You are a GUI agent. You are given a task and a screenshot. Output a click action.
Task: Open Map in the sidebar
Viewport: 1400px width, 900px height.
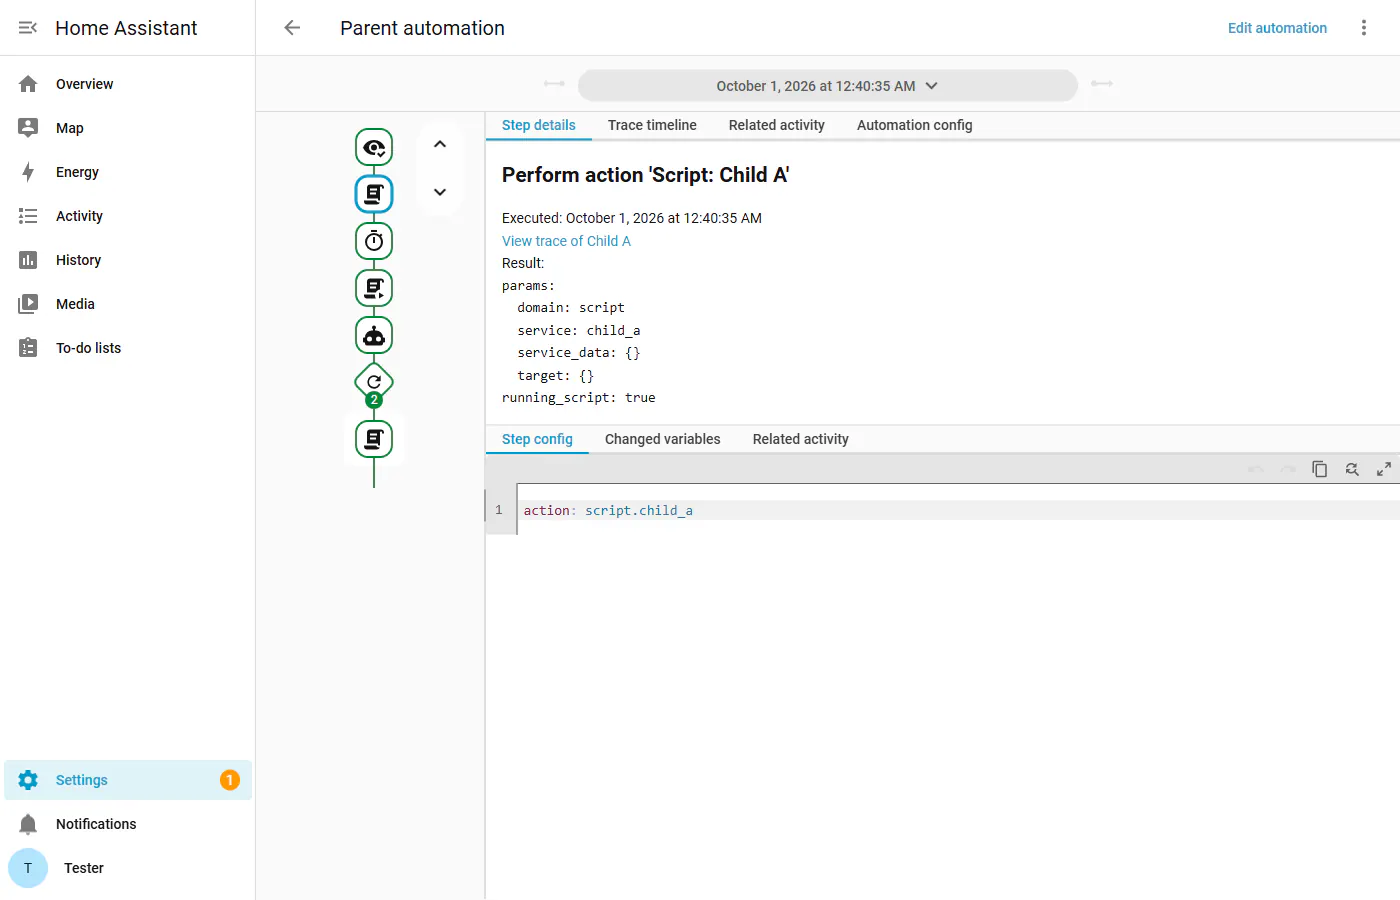(x=128, y=128)
